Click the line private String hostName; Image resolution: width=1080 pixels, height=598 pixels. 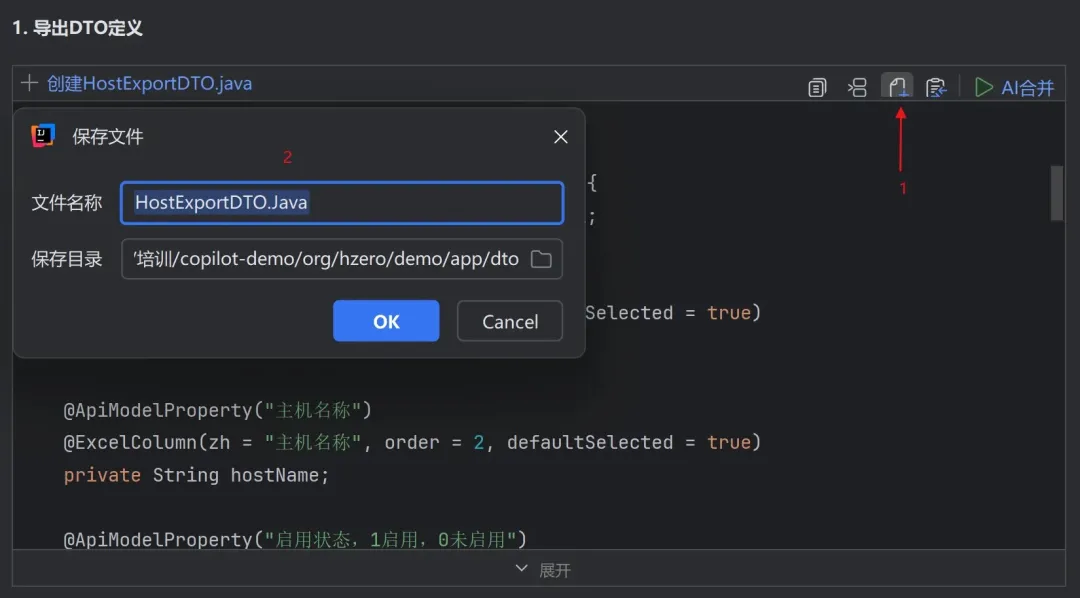(x=196, y=475)
